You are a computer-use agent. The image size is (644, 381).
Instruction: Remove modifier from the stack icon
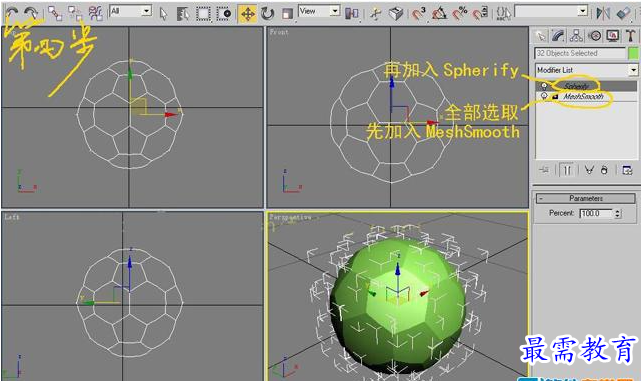(604, 170)
